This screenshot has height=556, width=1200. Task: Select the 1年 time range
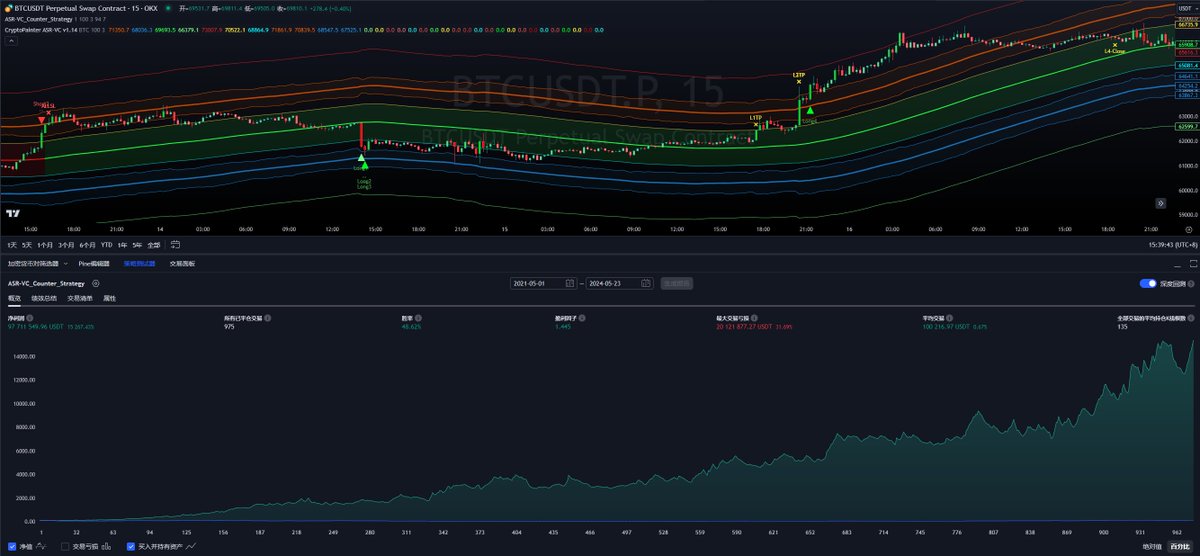click(122, 244)
